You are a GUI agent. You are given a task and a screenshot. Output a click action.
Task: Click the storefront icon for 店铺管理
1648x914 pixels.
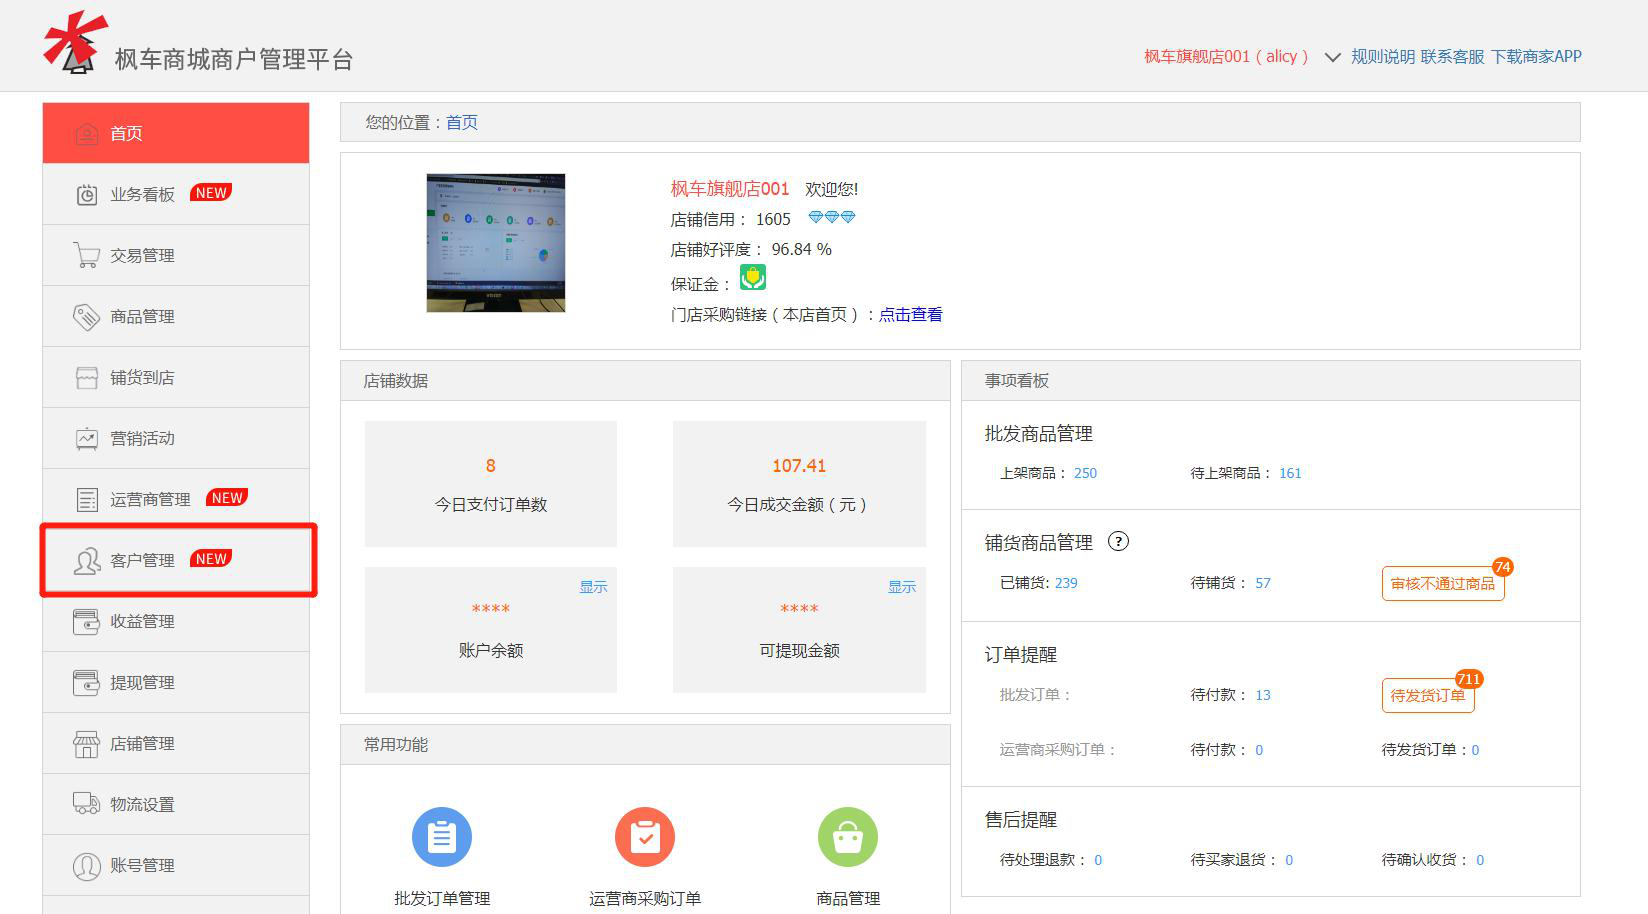click(87, 744)
